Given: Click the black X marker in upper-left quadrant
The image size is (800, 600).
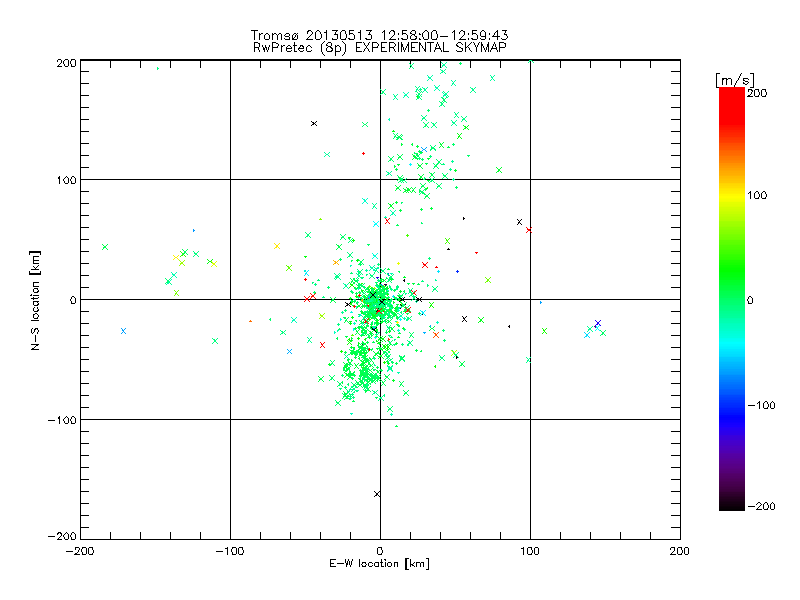Looking at the screenshot, I should pos(314,123).
